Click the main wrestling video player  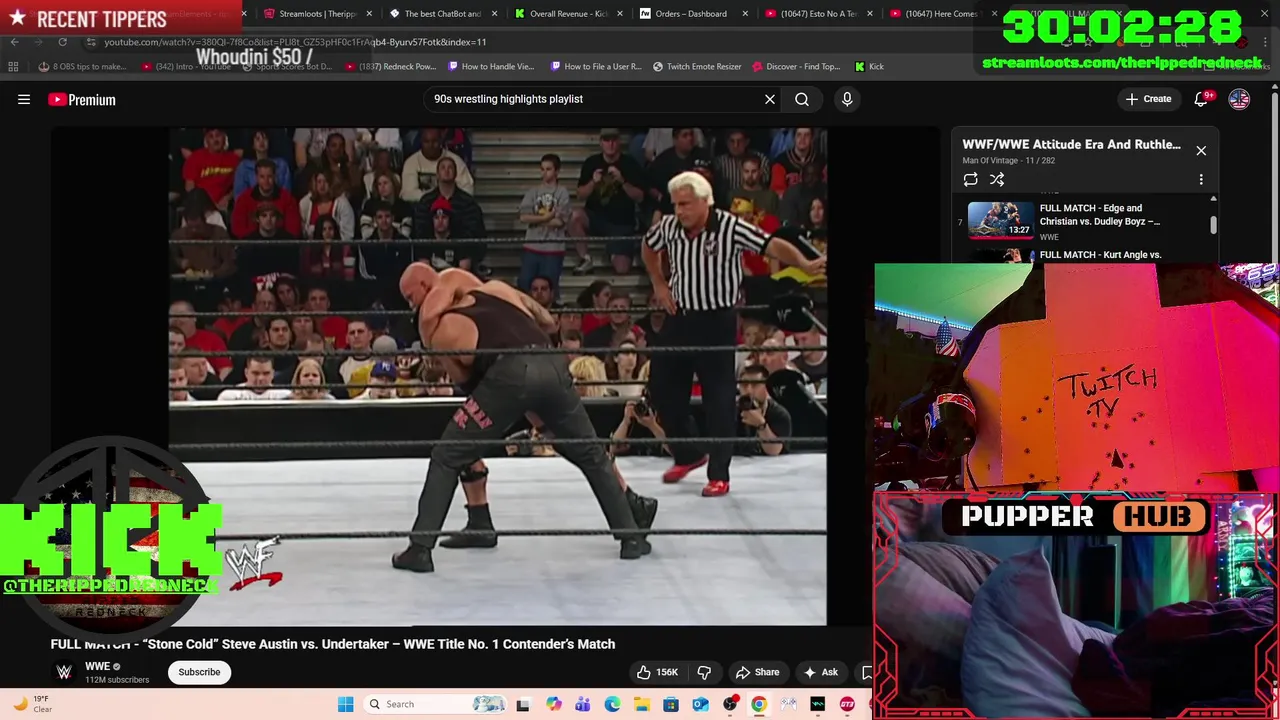497,376
